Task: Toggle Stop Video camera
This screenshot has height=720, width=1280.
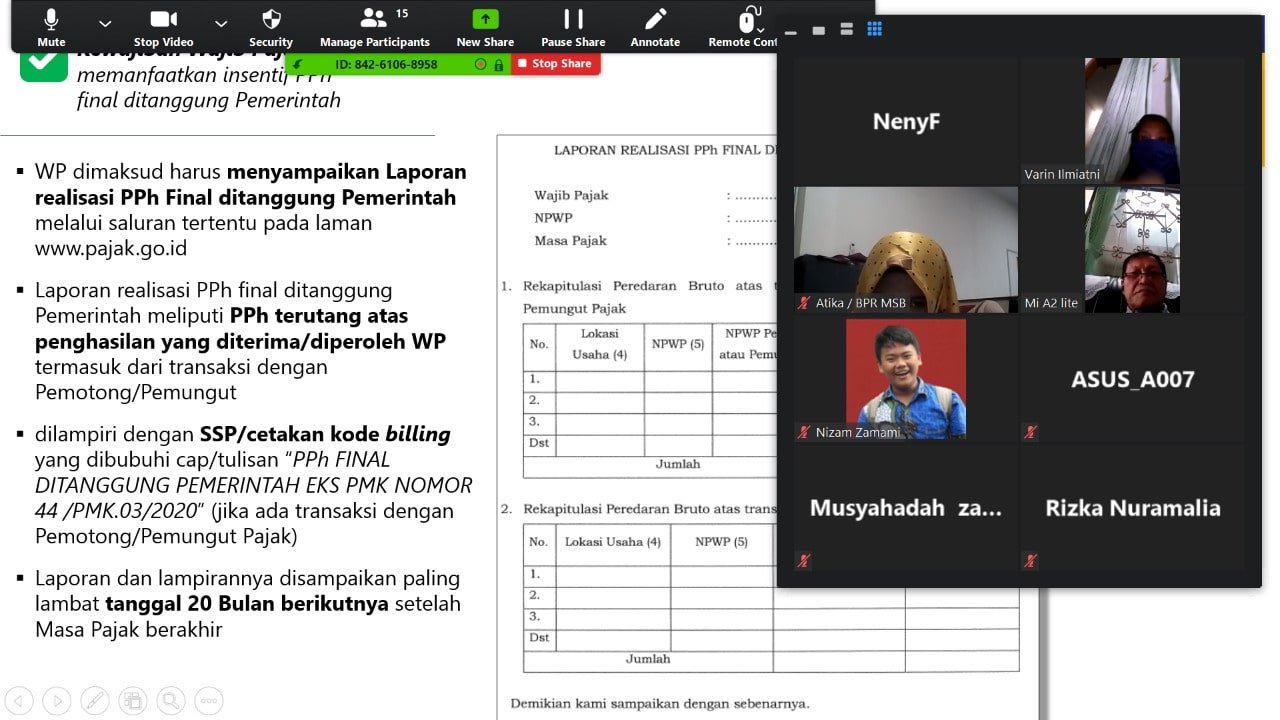Action: point(163,27)
